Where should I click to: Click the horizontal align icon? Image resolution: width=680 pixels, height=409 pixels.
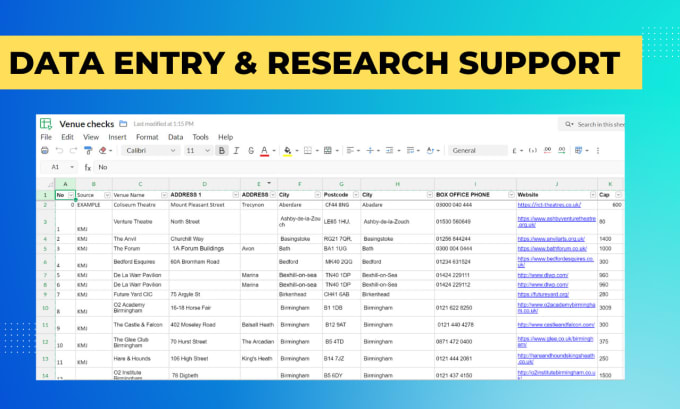pos(350,151)
